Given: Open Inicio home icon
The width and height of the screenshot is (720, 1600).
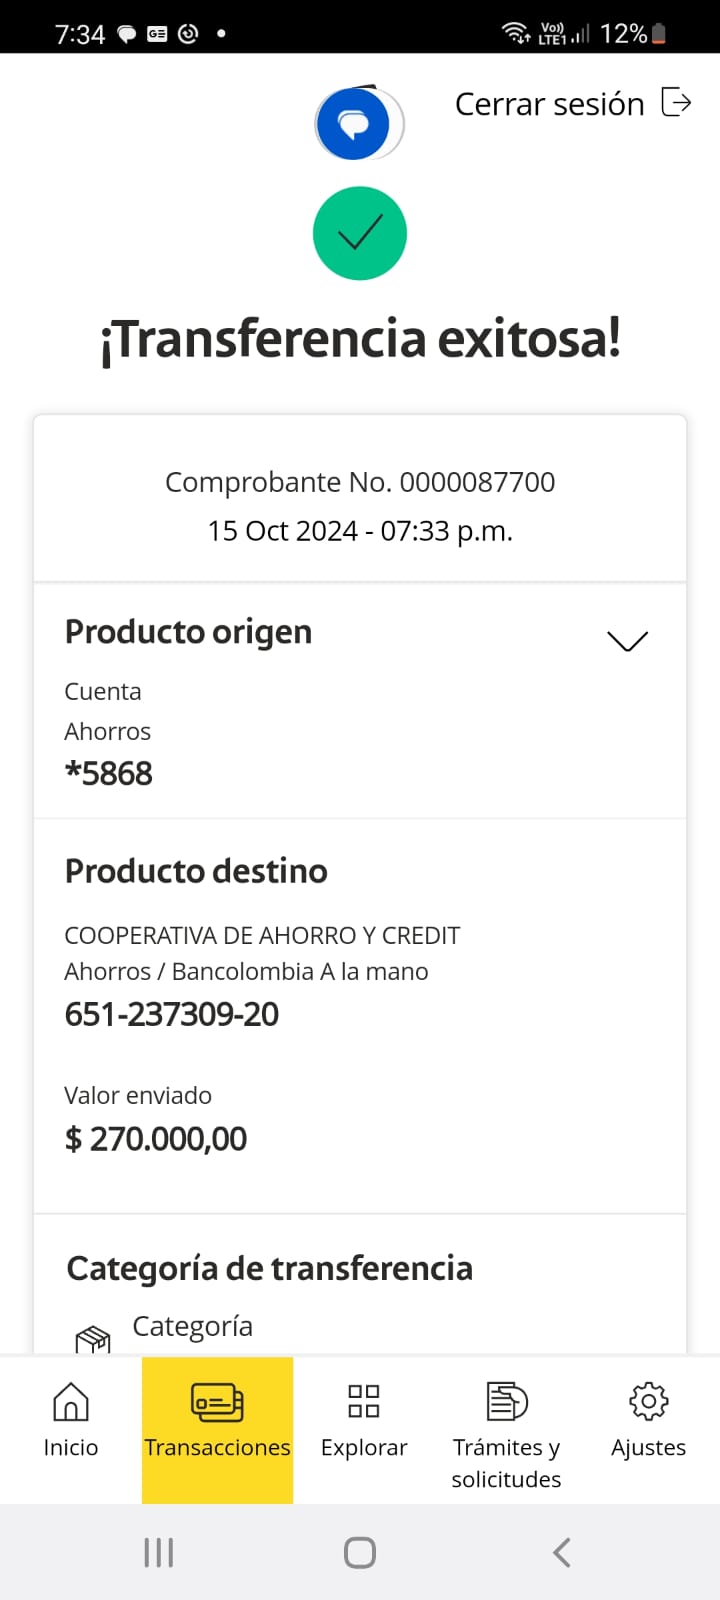Looking at the screenshot, I should [70, 1402].
